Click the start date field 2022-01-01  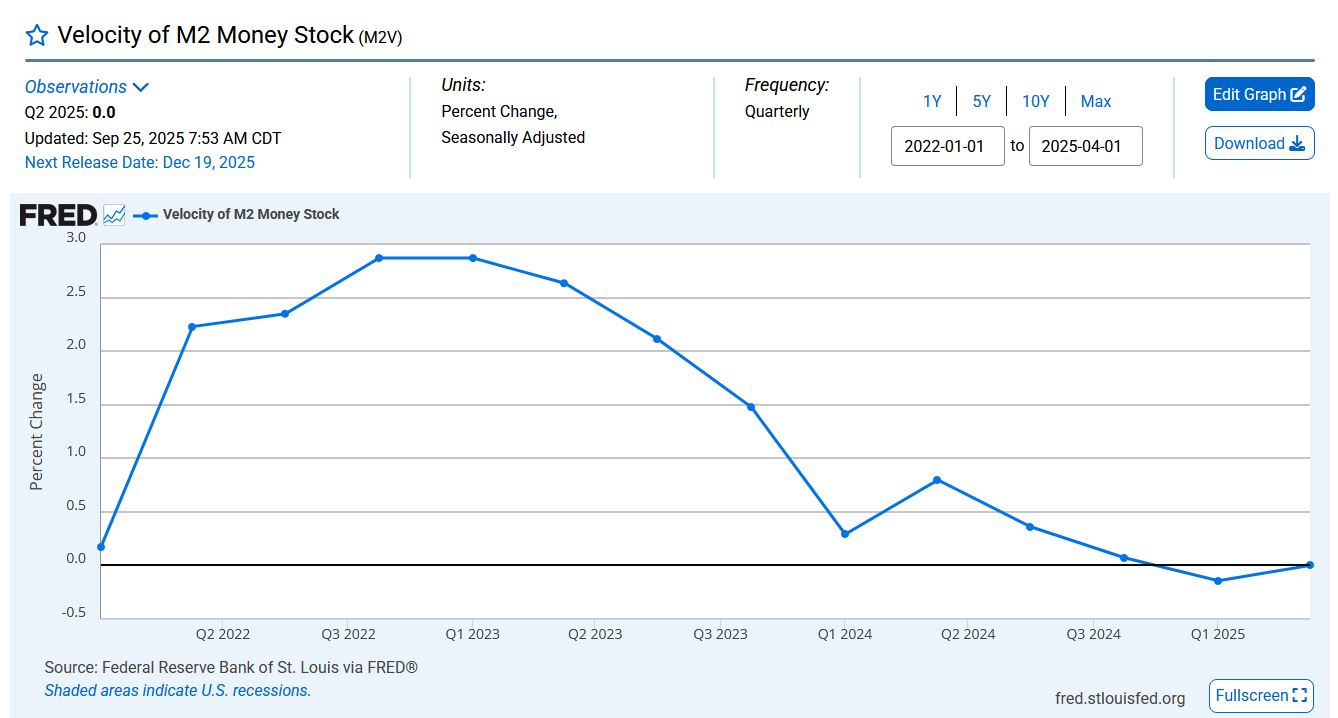click(947, 146)
